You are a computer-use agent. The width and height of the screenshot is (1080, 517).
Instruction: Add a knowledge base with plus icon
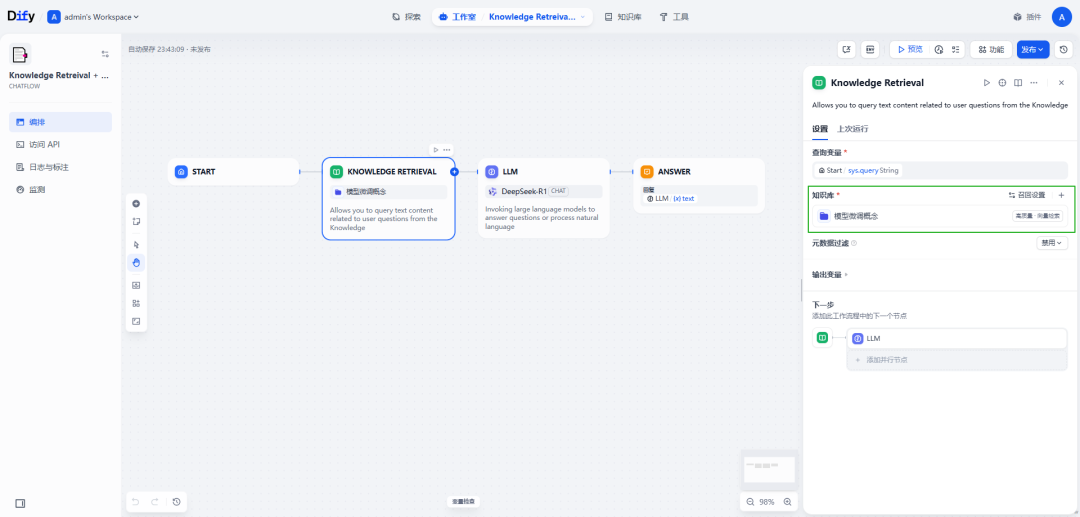click(1061, 195)
